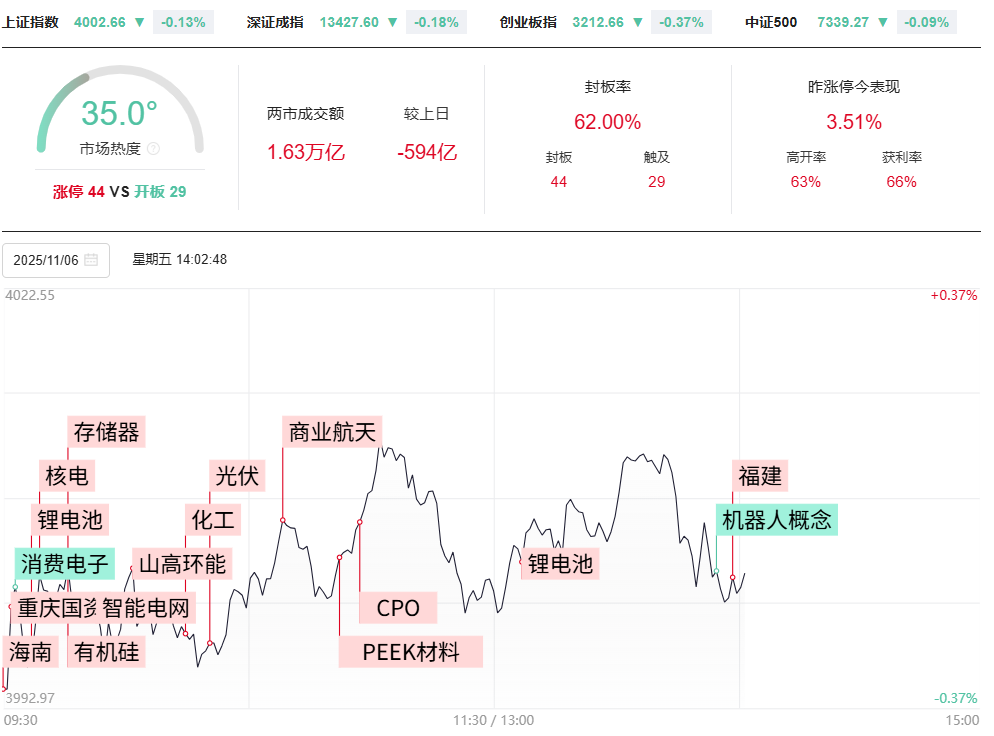Click the down arrow beside 深证成指

(x=392, y=22)
